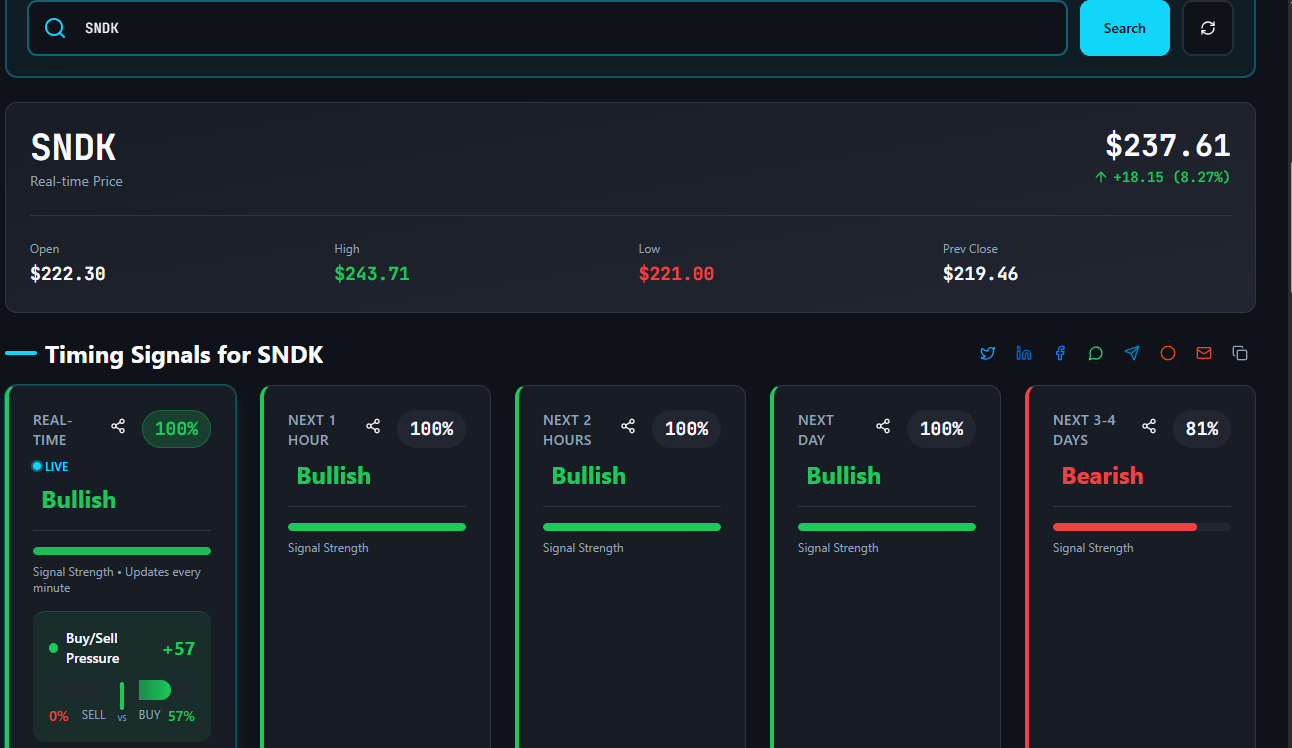1292x748 pixels.
Task: Click the Next 2 Hours 100% badge
Action: coord(687,429)
